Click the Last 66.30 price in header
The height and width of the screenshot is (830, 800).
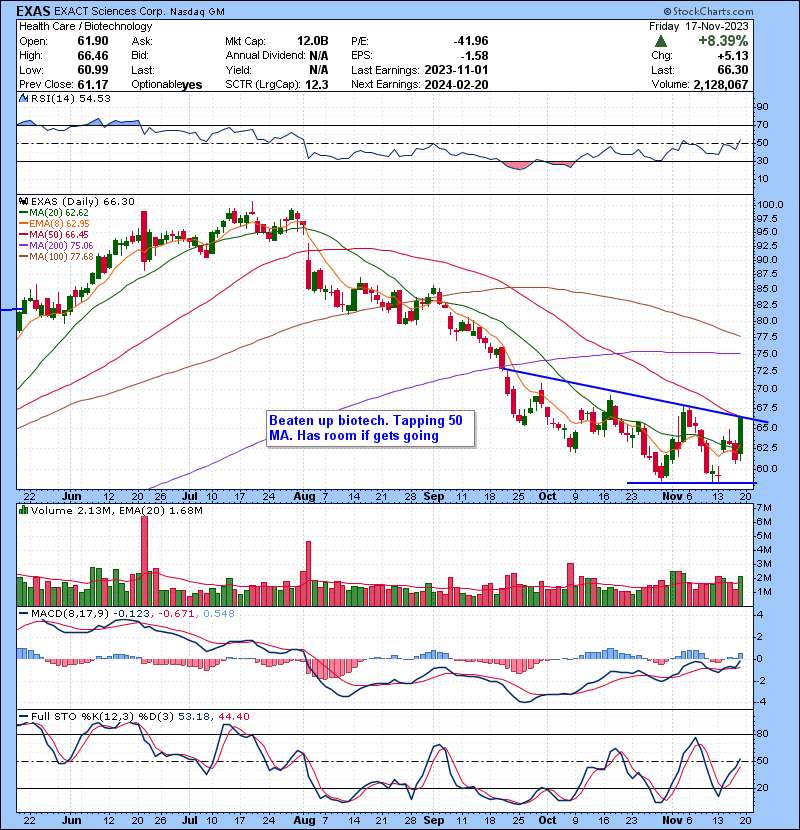click(x=733, y=70)
